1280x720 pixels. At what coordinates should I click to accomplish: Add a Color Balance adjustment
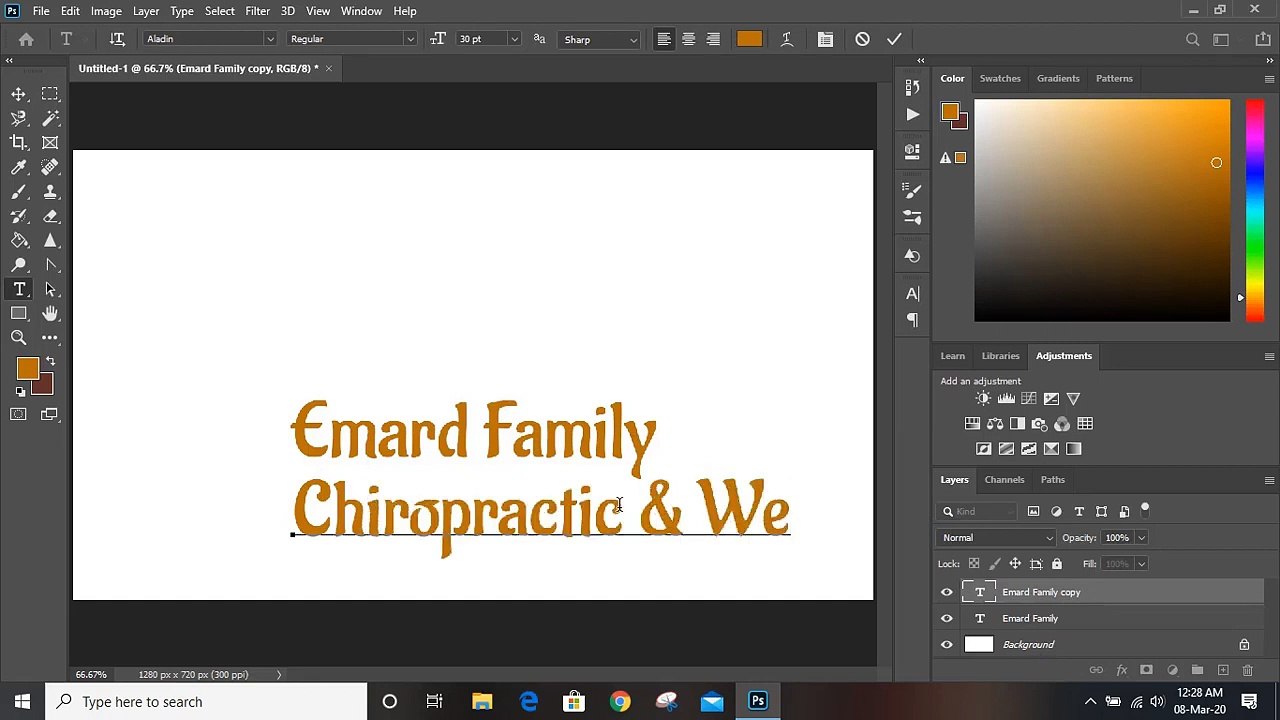click(x=995, y=424)
